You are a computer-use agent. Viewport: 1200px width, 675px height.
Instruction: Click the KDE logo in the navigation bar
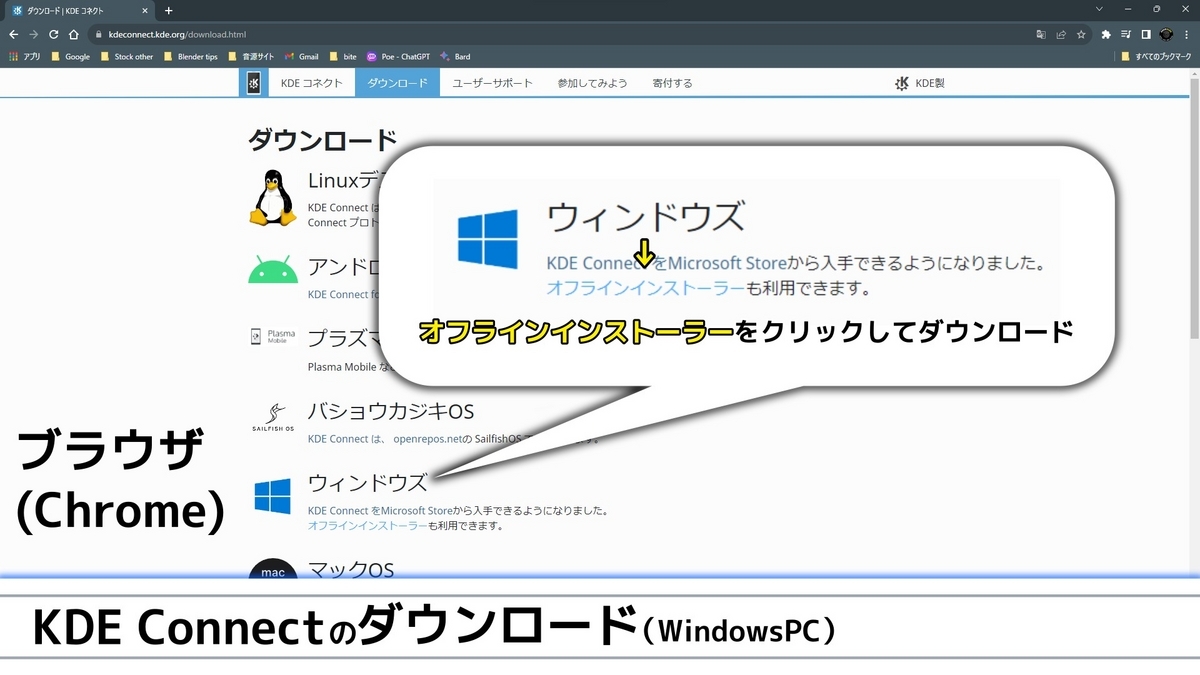pyautogui.click(x=253, y=82)
